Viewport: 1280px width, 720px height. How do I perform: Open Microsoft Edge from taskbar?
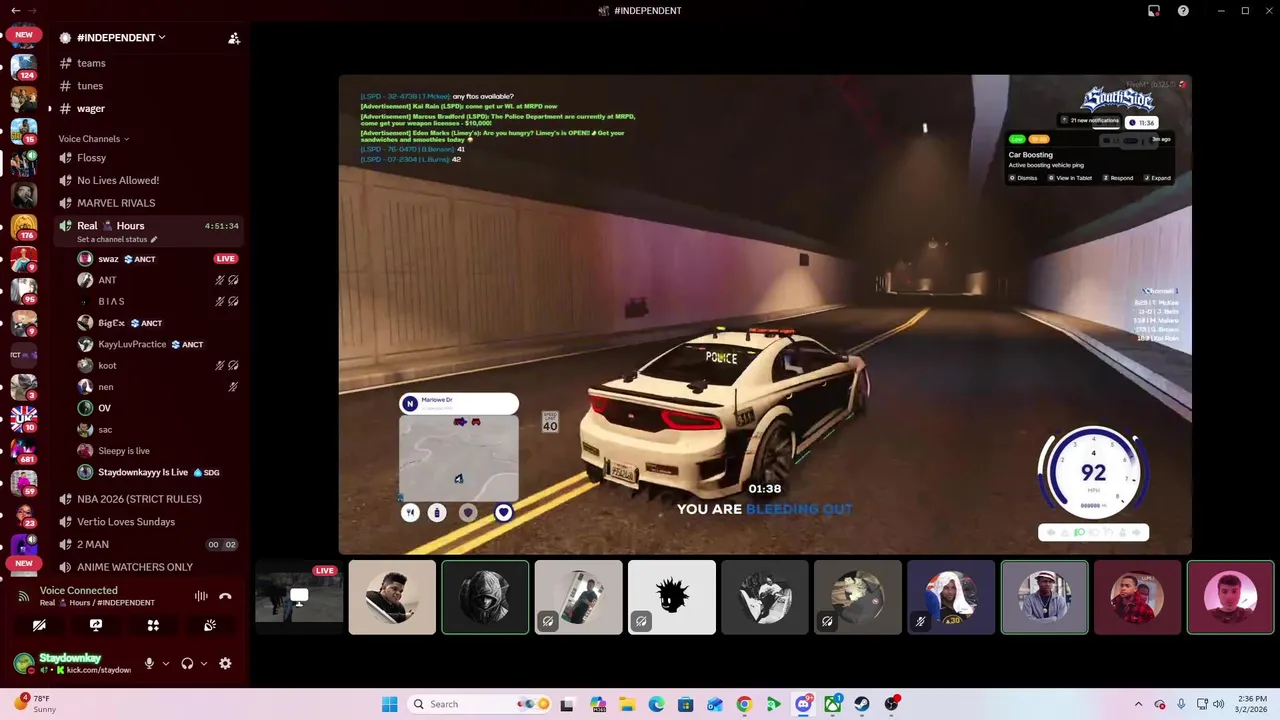[656, 704]
